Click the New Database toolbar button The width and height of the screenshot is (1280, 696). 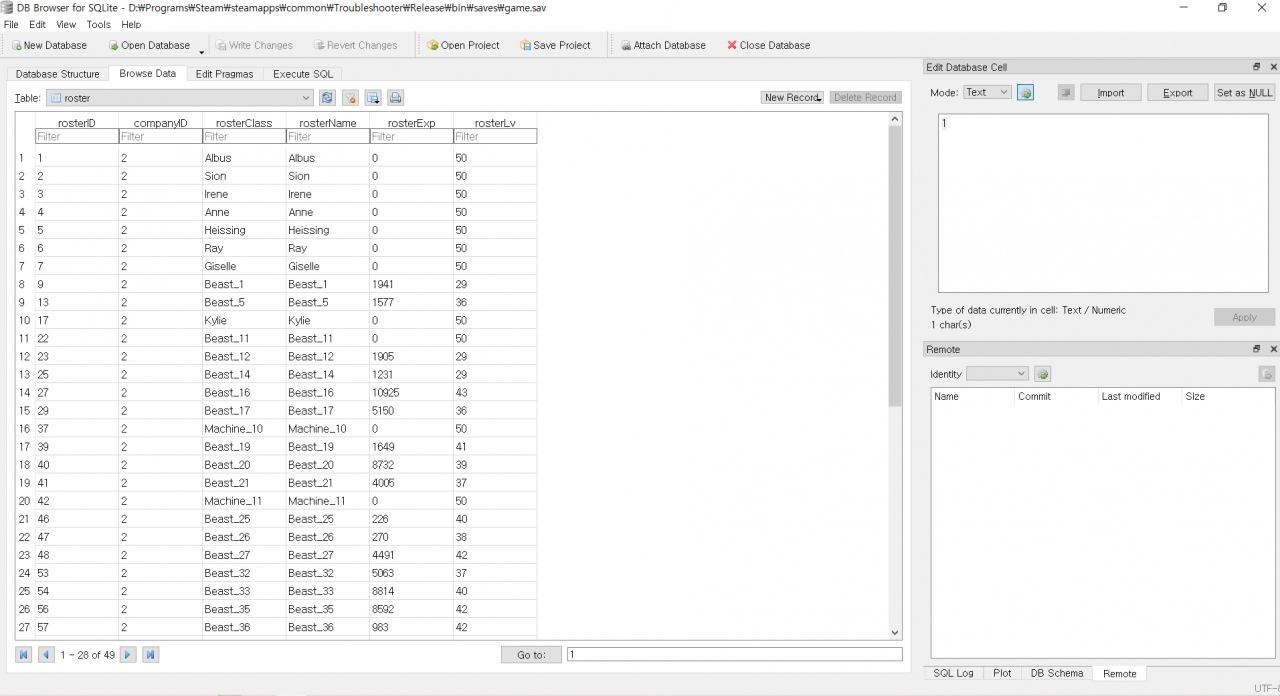49,45
